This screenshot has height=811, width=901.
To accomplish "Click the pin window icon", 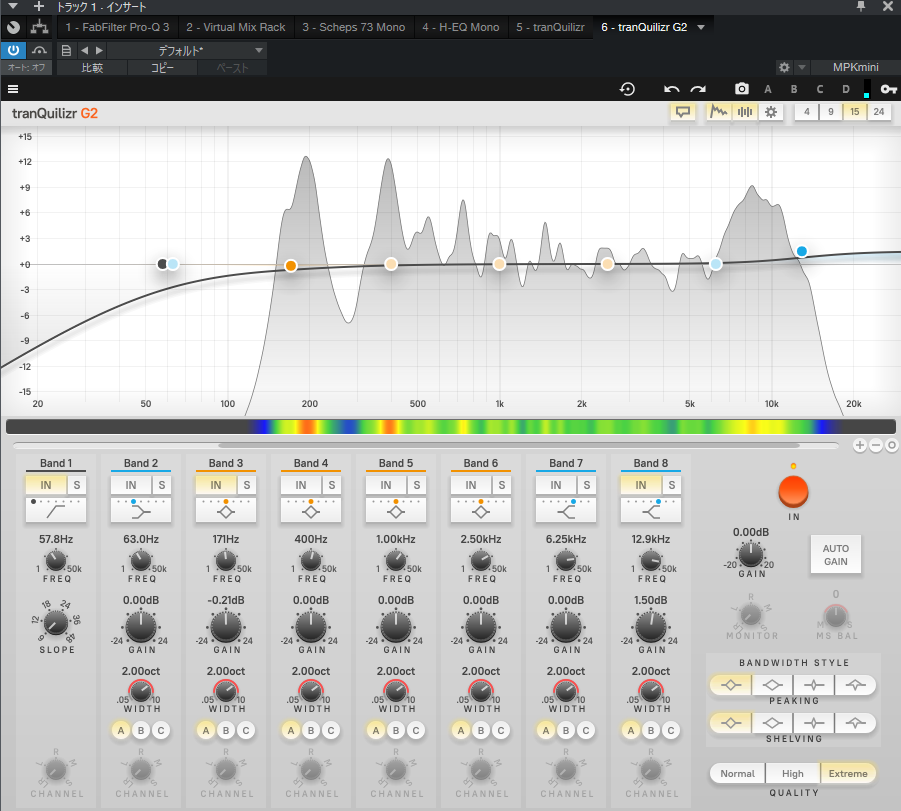I will point(860,6).
